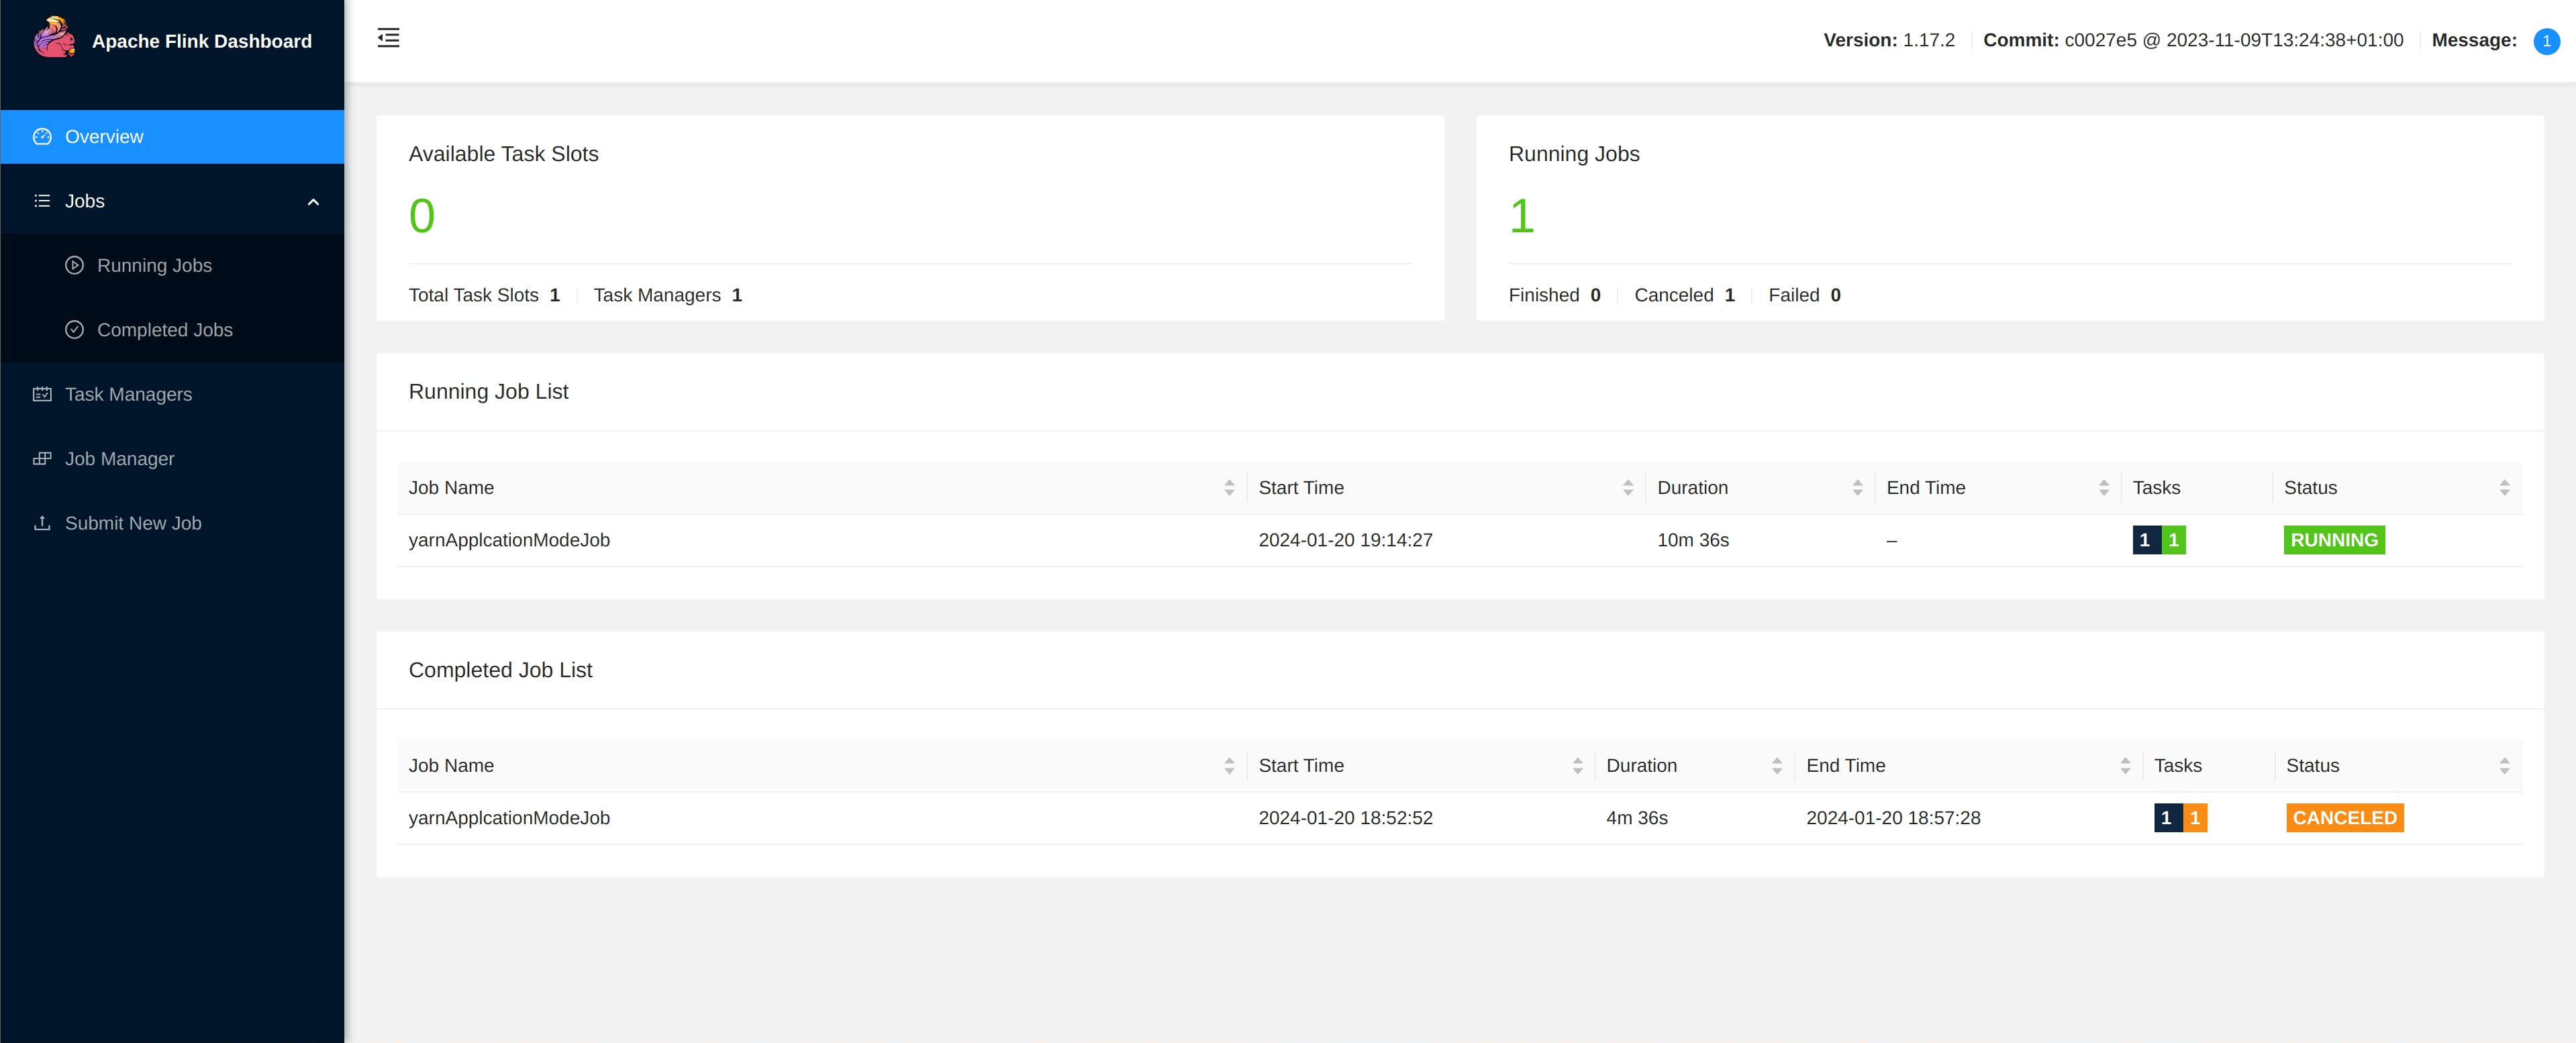This screenshot has height=1043, width=2576.
Task: Open the canceled yarnApplcationModeJob row
Action: (x=509, y=818)
